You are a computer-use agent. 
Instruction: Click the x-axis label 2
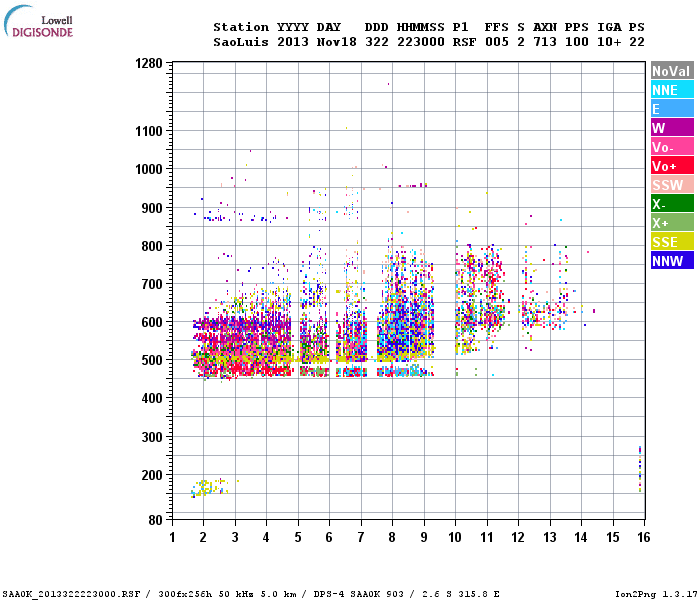203,537
